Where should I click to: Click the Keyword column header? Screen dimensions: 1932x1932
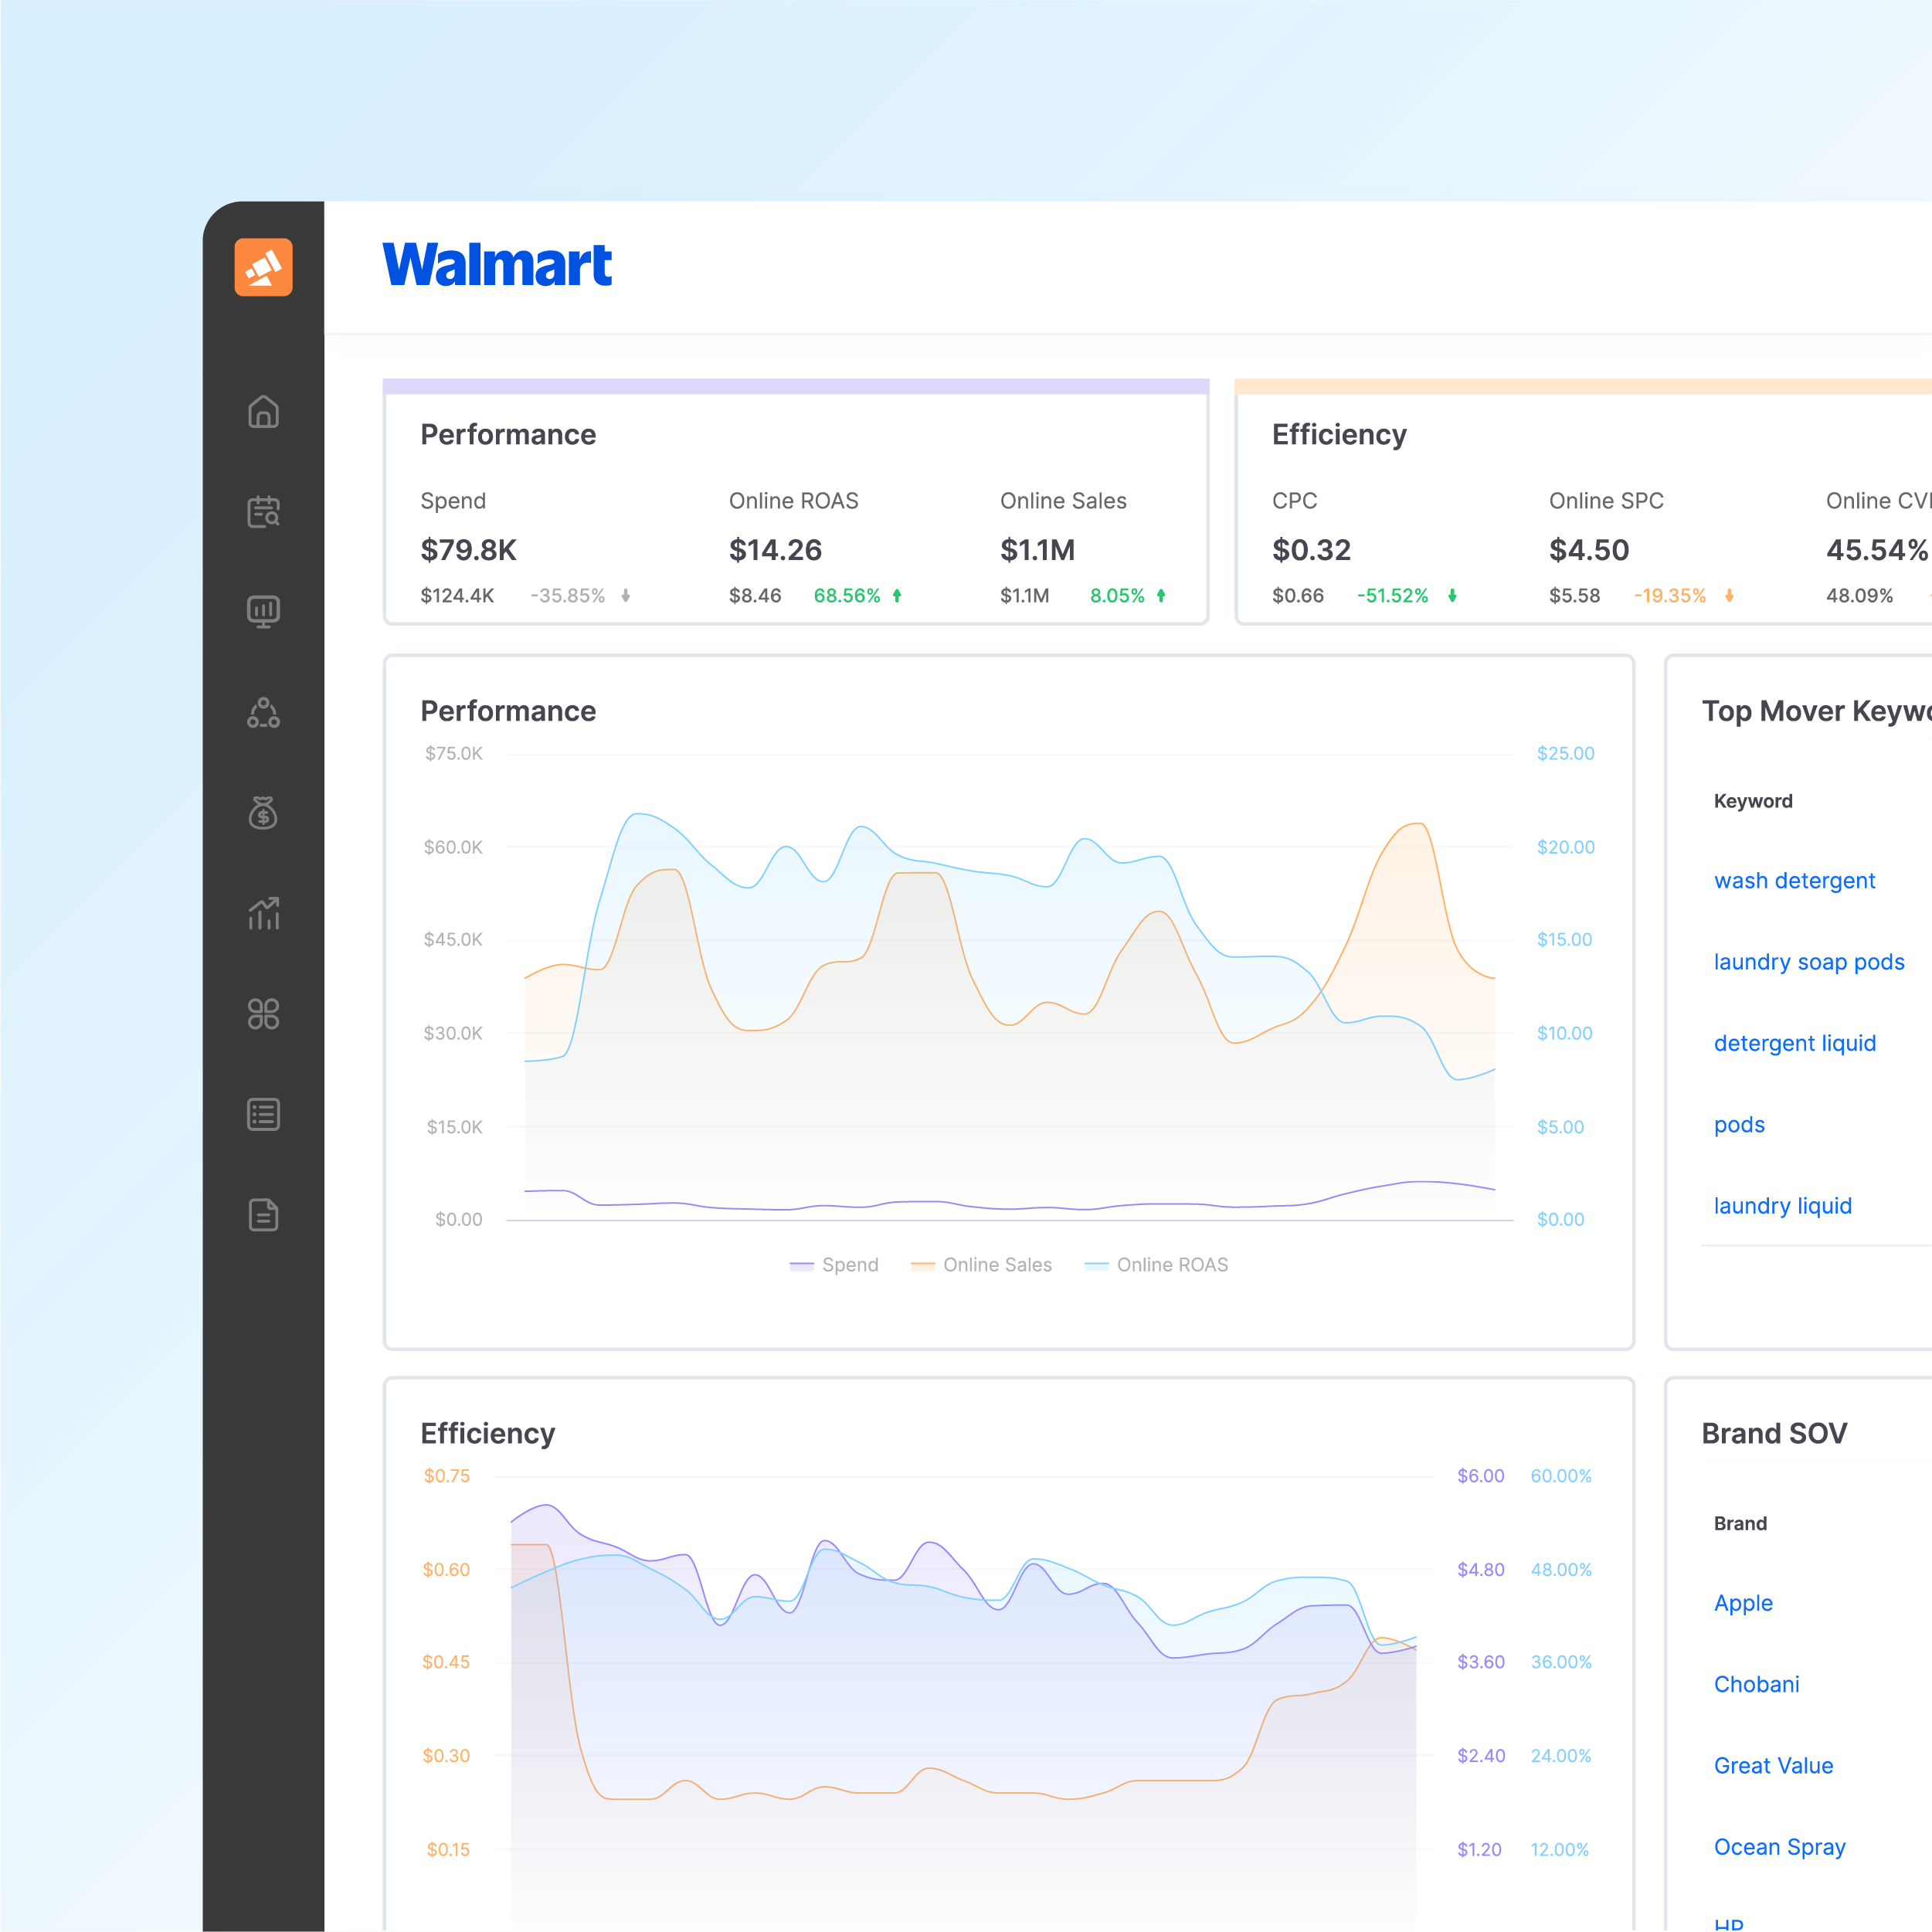[1752, 801]
